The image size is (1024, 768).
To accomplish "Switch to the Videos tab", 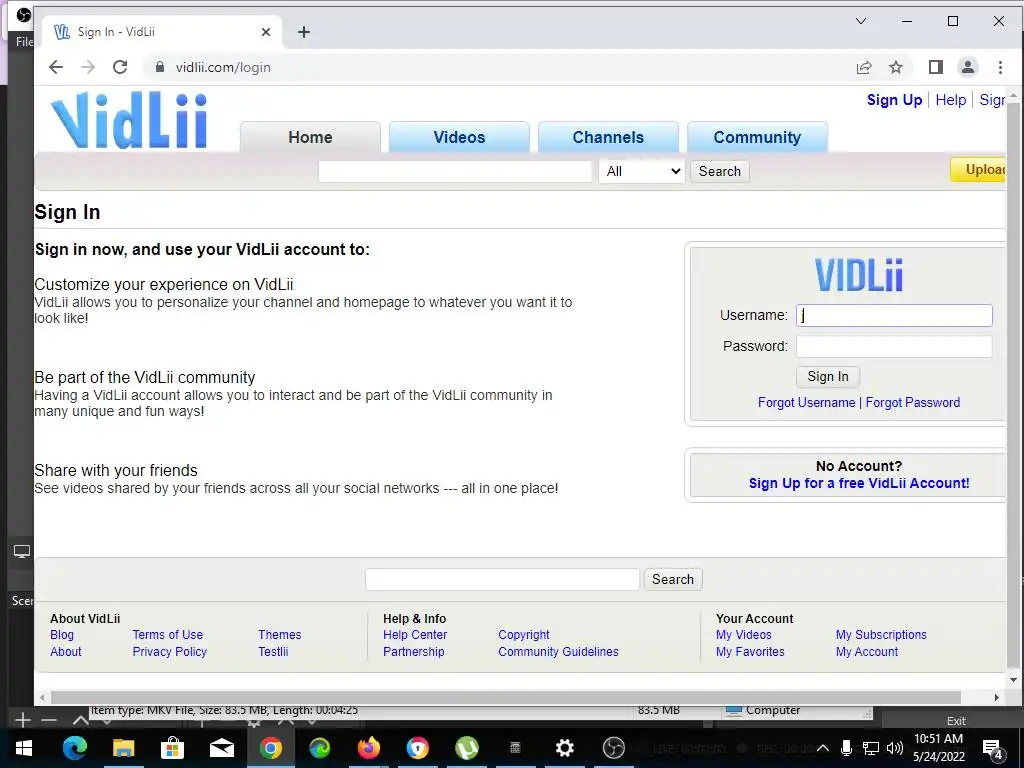I will click(459, 137).
